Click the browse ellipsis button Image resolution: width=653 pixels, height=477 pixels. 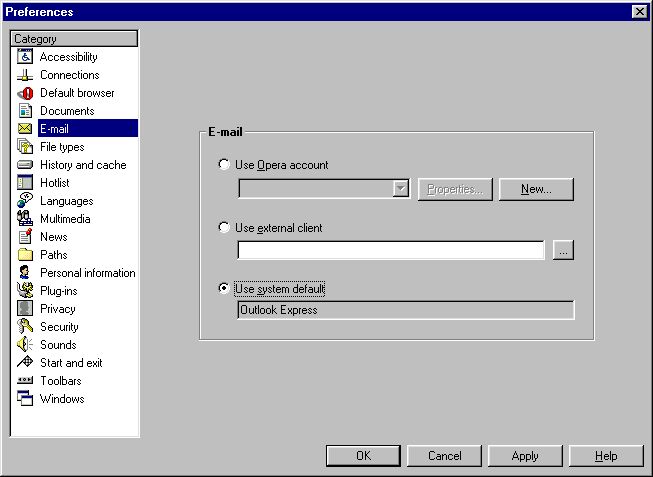[563, 250]
